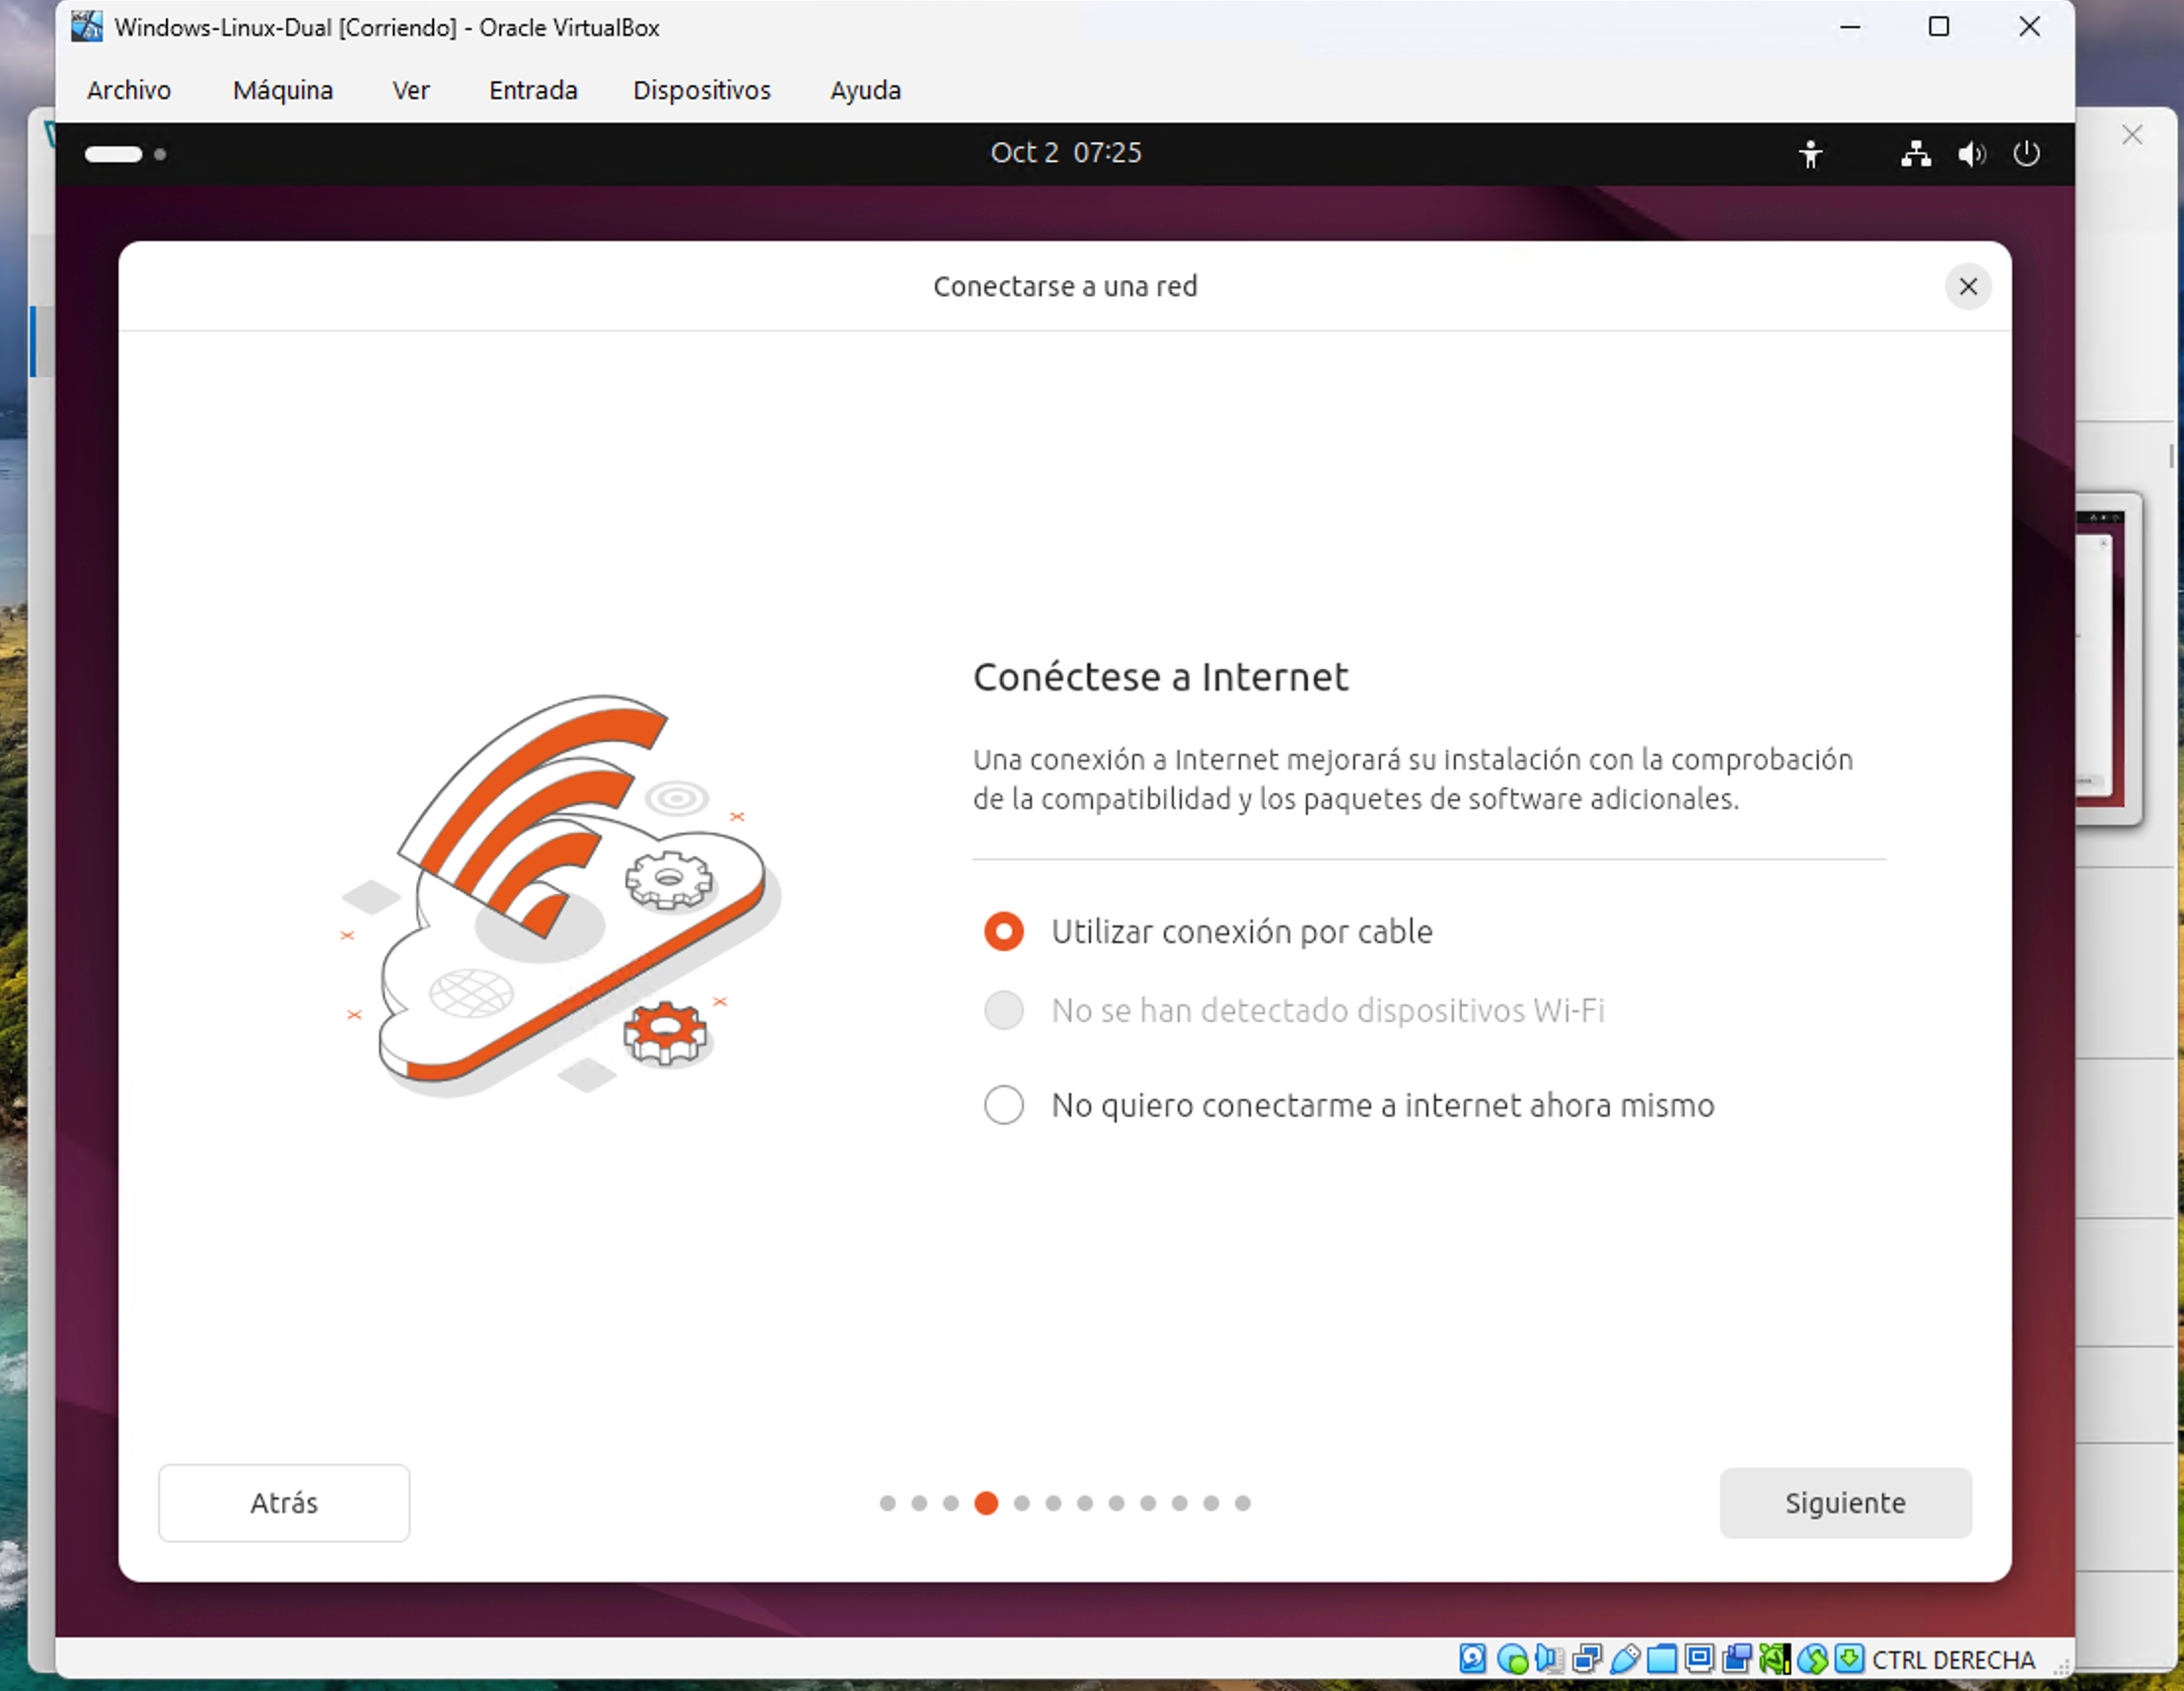Open the Ver menu

[411, 90]
